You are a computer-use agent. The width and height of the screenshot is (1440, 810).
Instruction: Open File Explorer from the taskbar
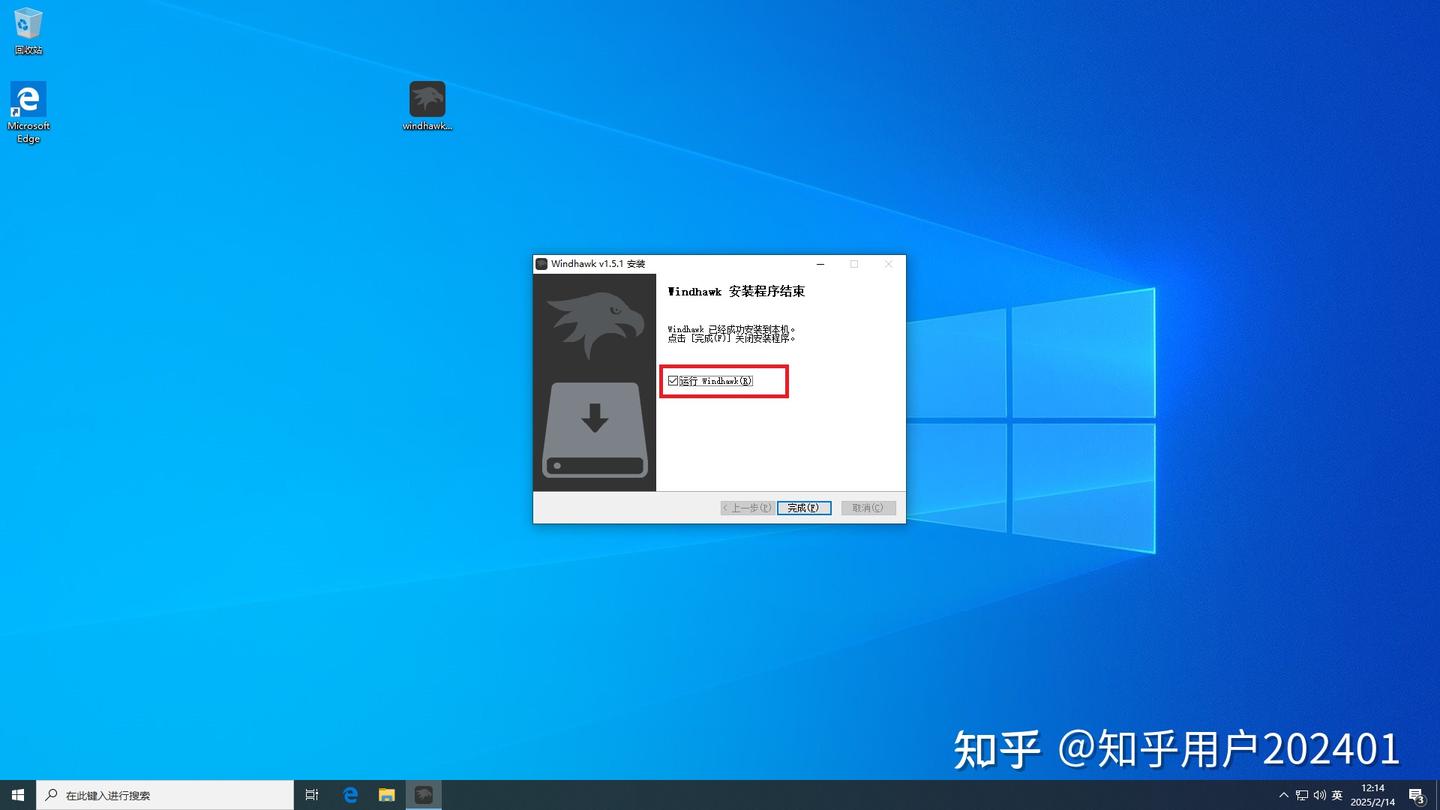387,794
